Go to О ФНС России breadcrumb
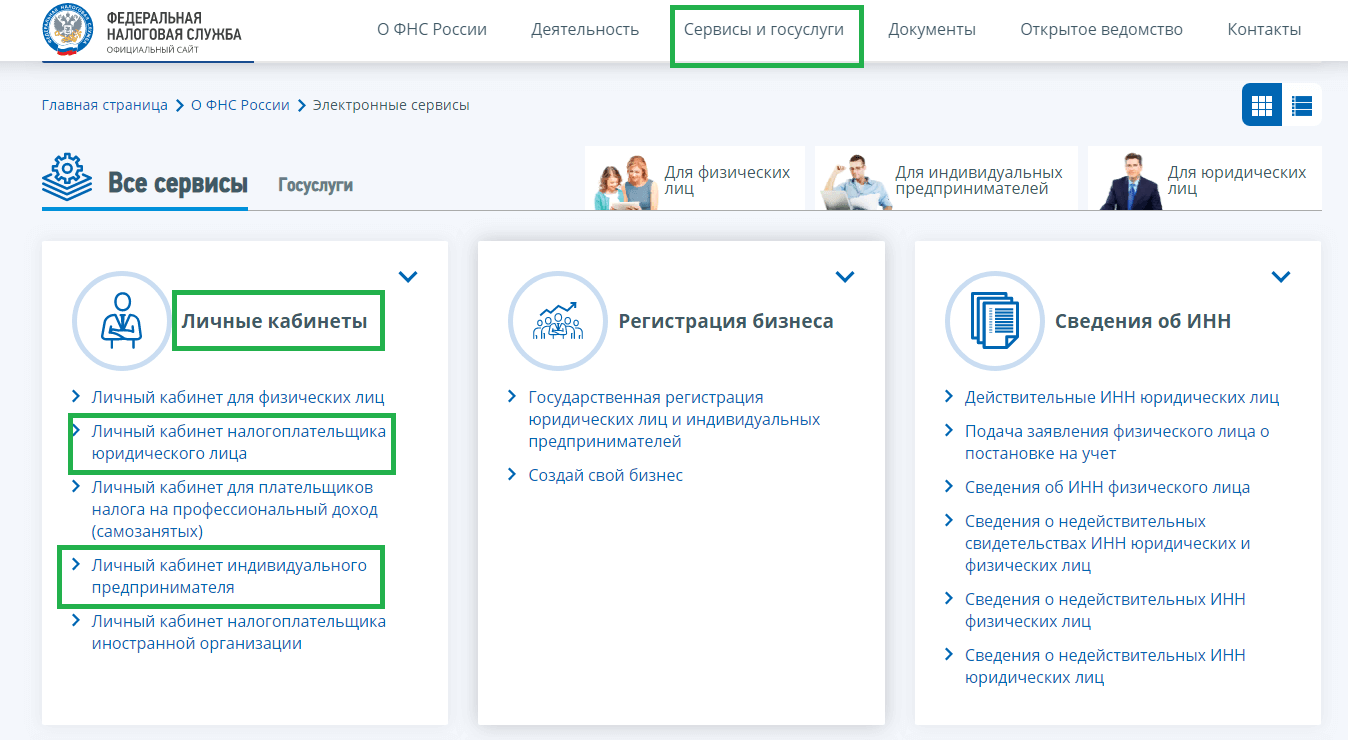Viewport: 1348px width, 740px height. 240,105
